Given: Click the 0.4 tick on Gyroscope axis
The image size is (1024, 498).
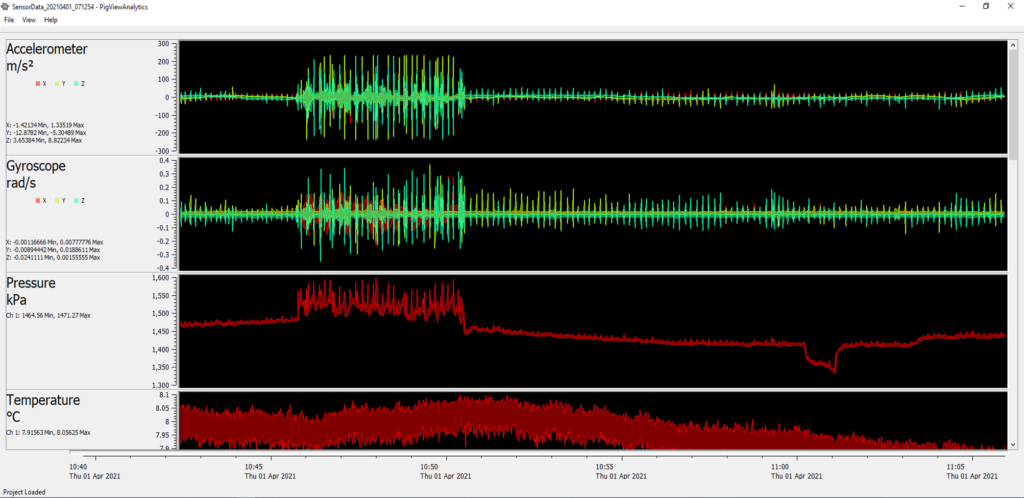Looking at the screenshot, I should (165, 161).
